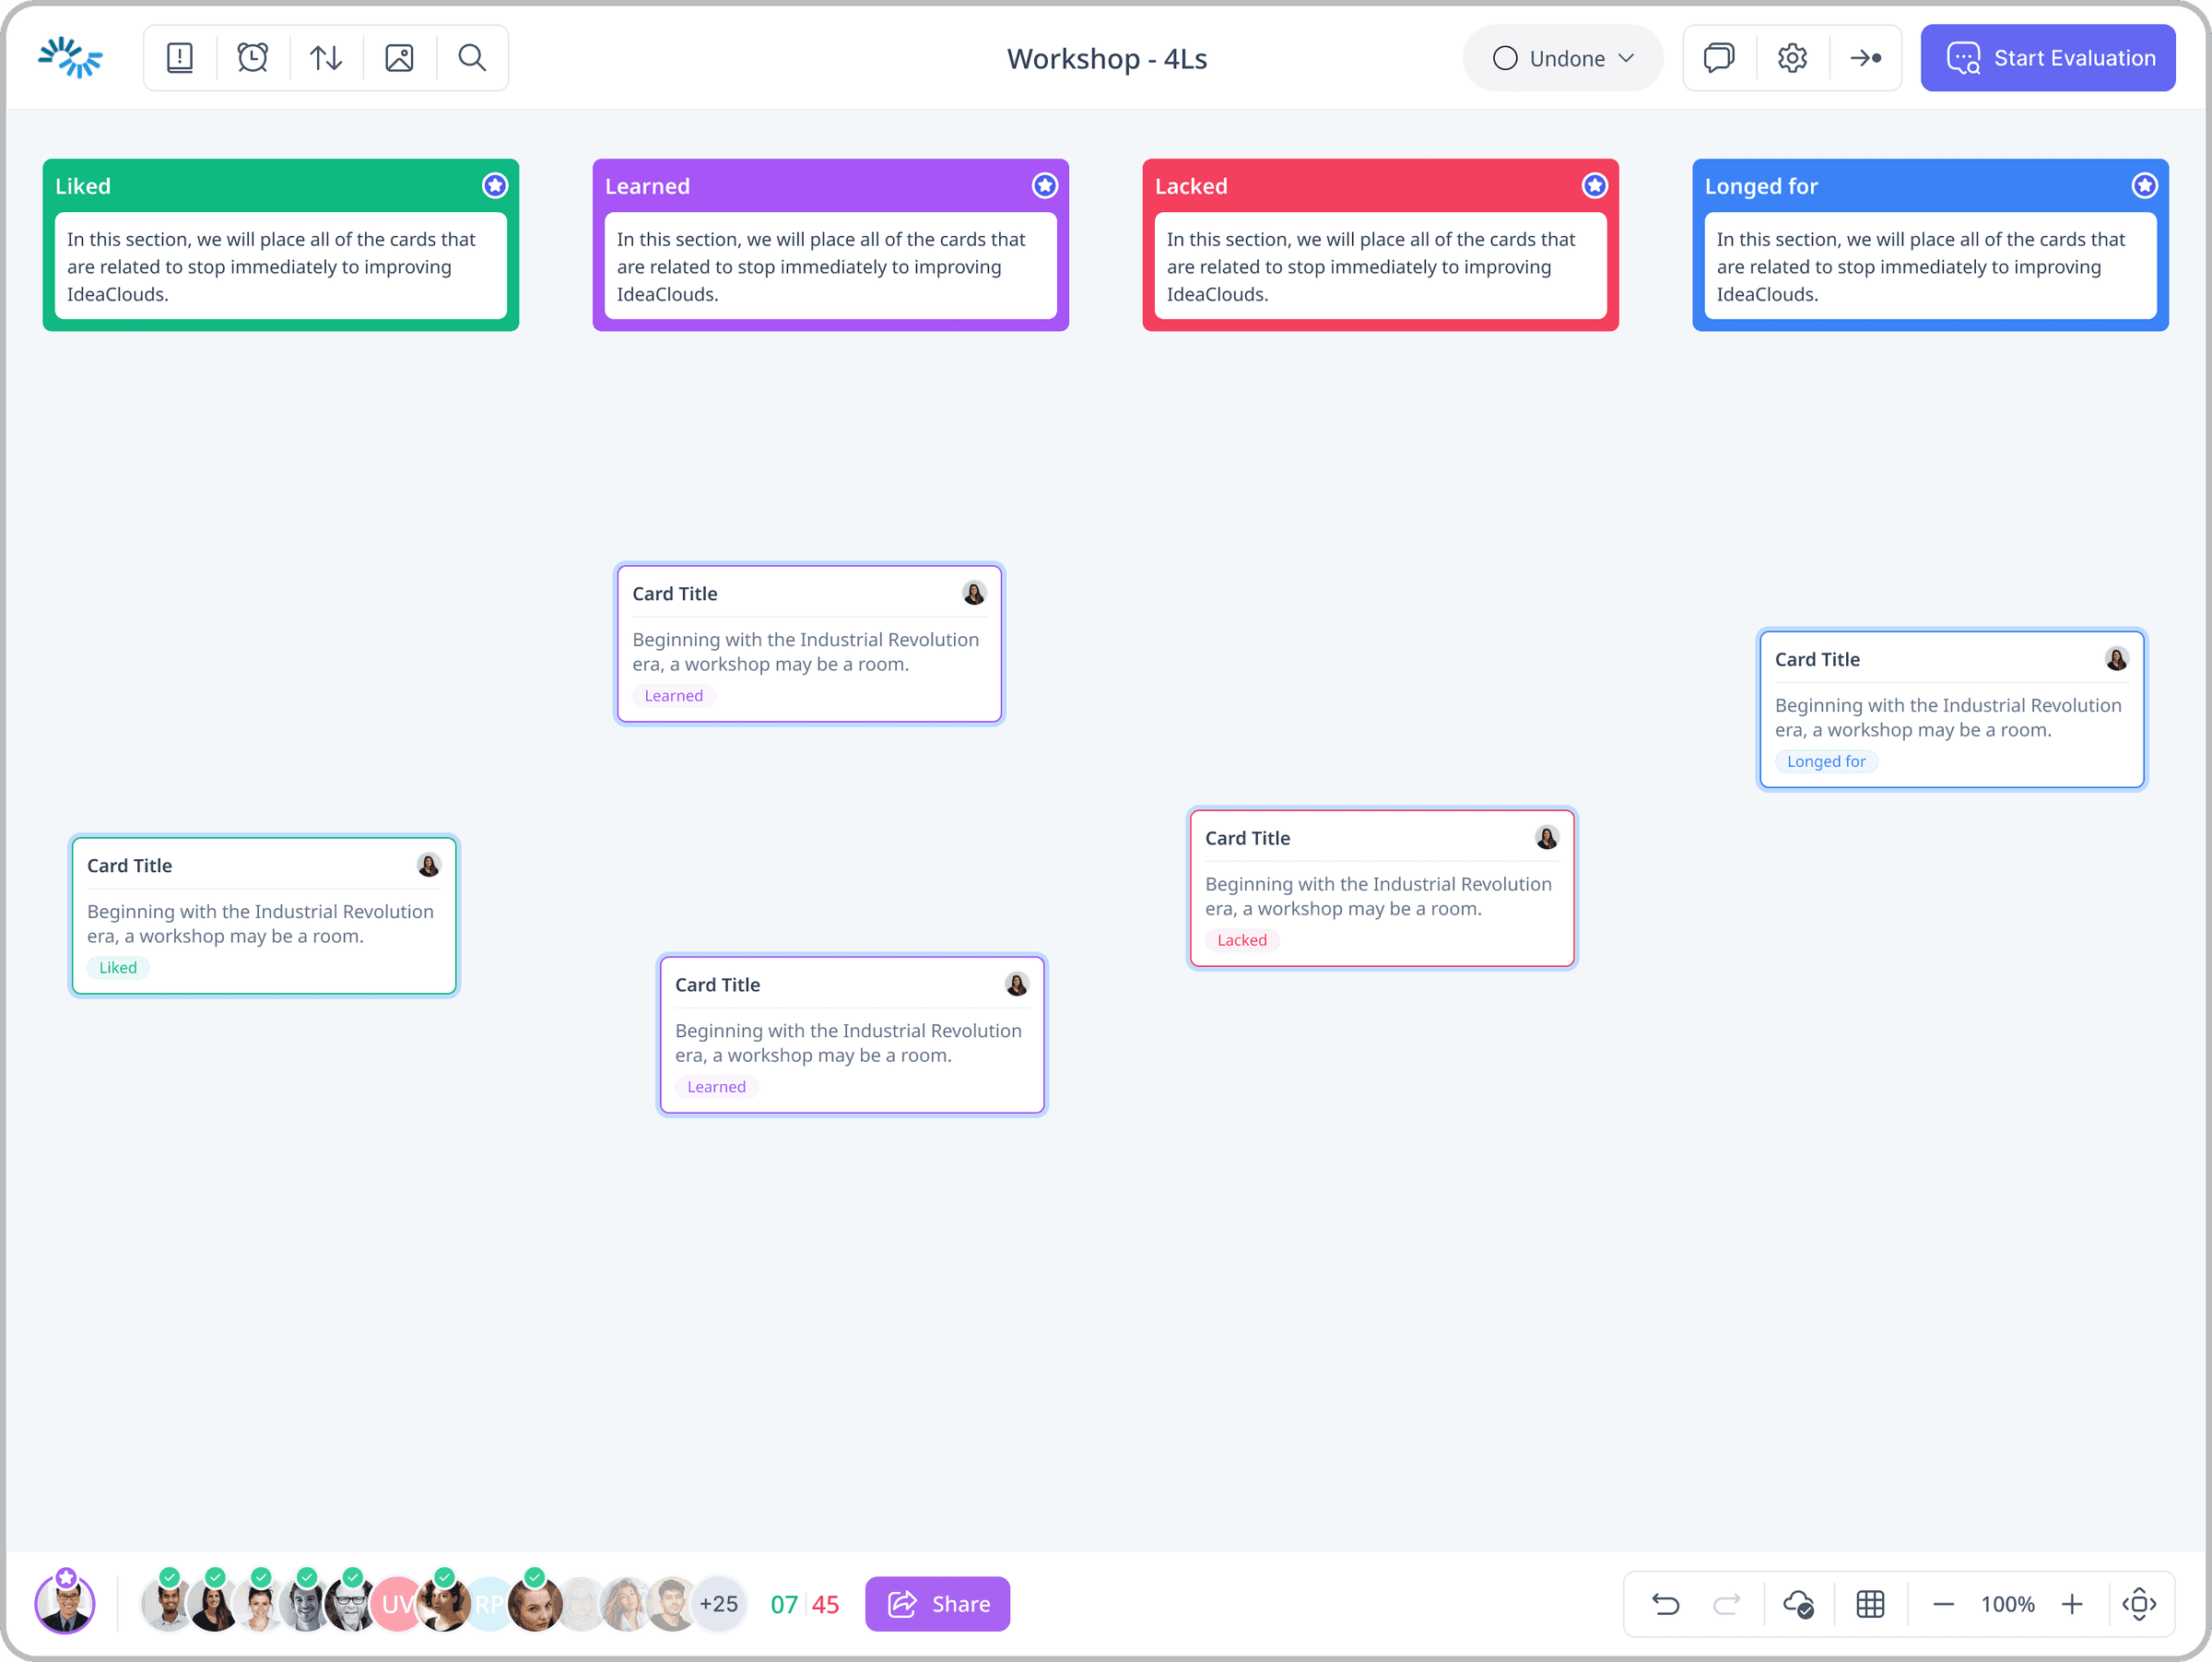Toggle the star on Lacked section

click(1595, 185)
